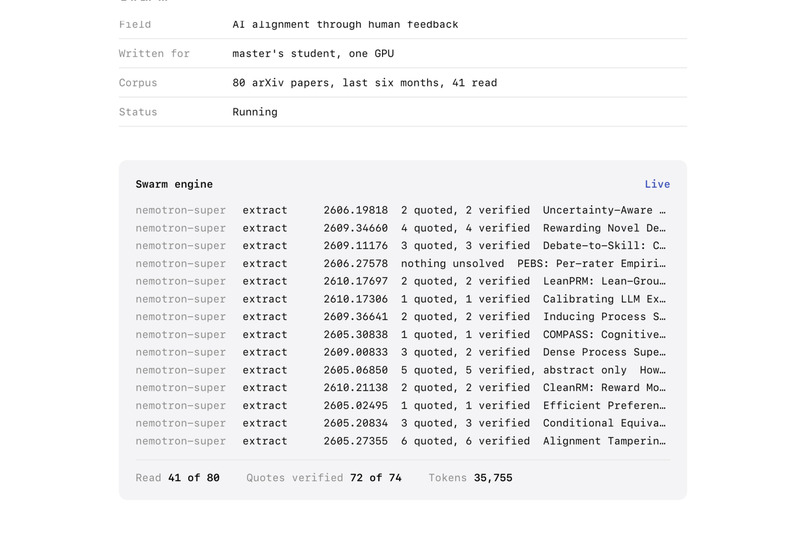Click the 'Efficient Preferen…' title
806x537 pixels.
pos(604,405)
